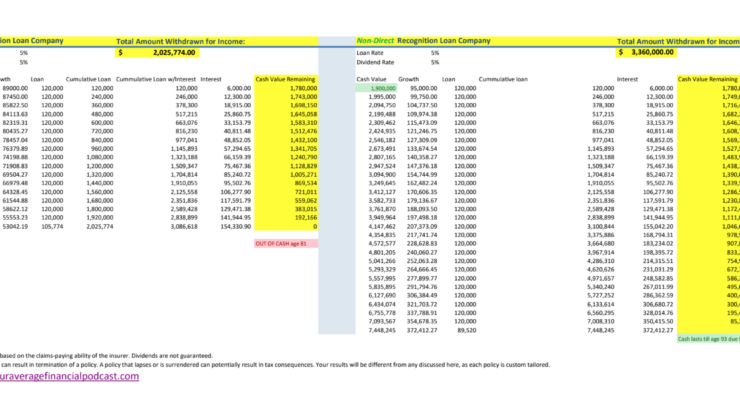The height and width of the screenshot is (400, 740).
Task: Click the 'Cummulative Loan w/Interest' column header
Action: tap(156, 79)
